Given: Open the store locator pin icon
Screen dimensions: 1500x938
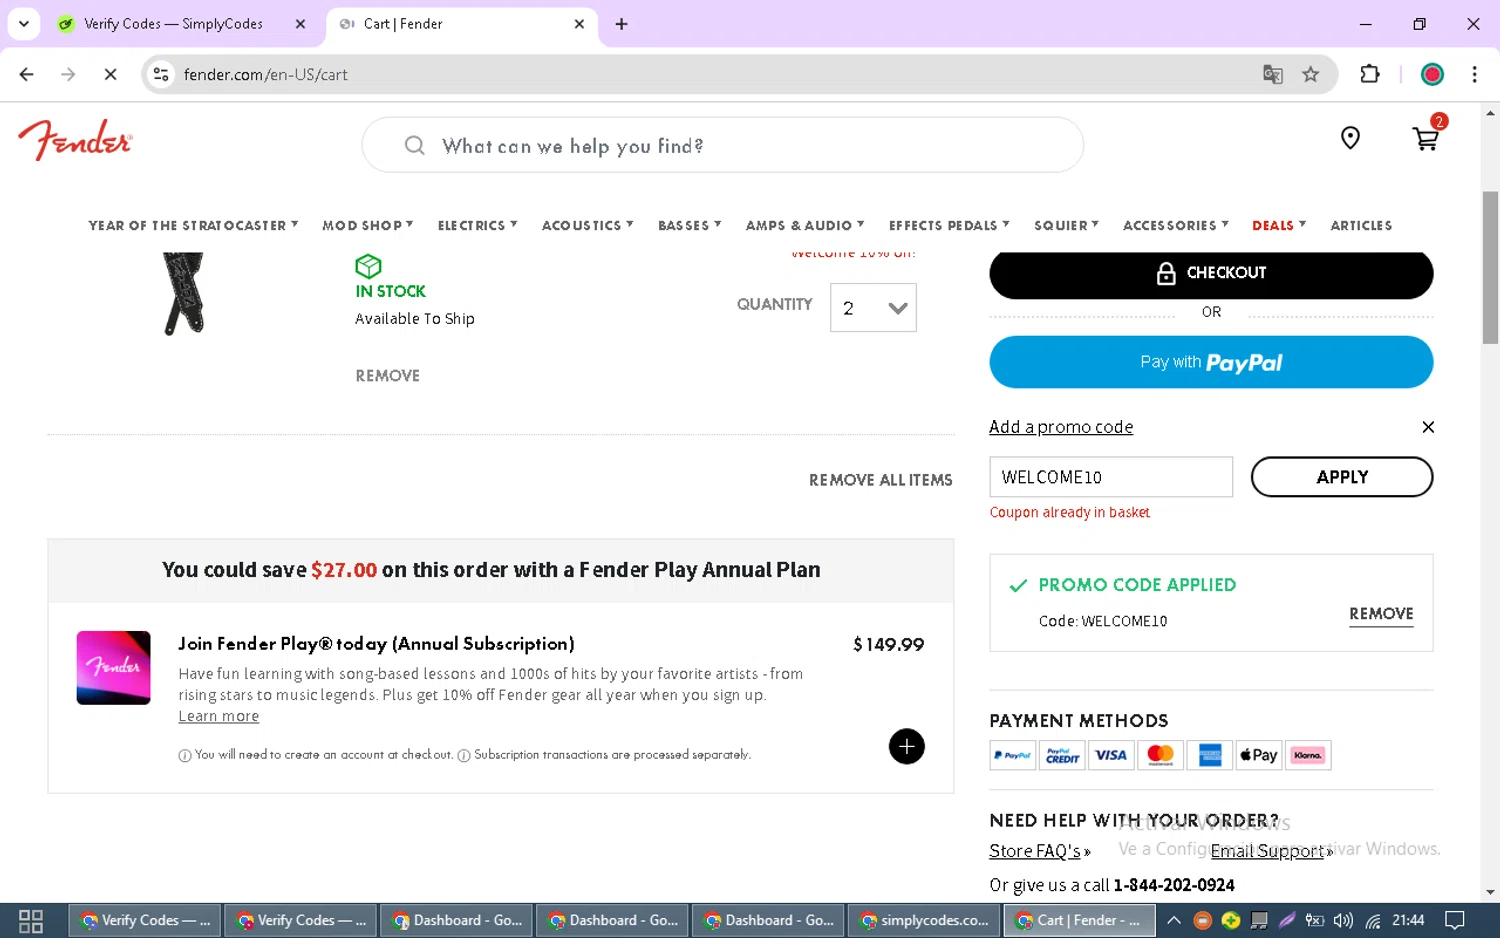Looking at the screenshot, I should coord(1350,138).
